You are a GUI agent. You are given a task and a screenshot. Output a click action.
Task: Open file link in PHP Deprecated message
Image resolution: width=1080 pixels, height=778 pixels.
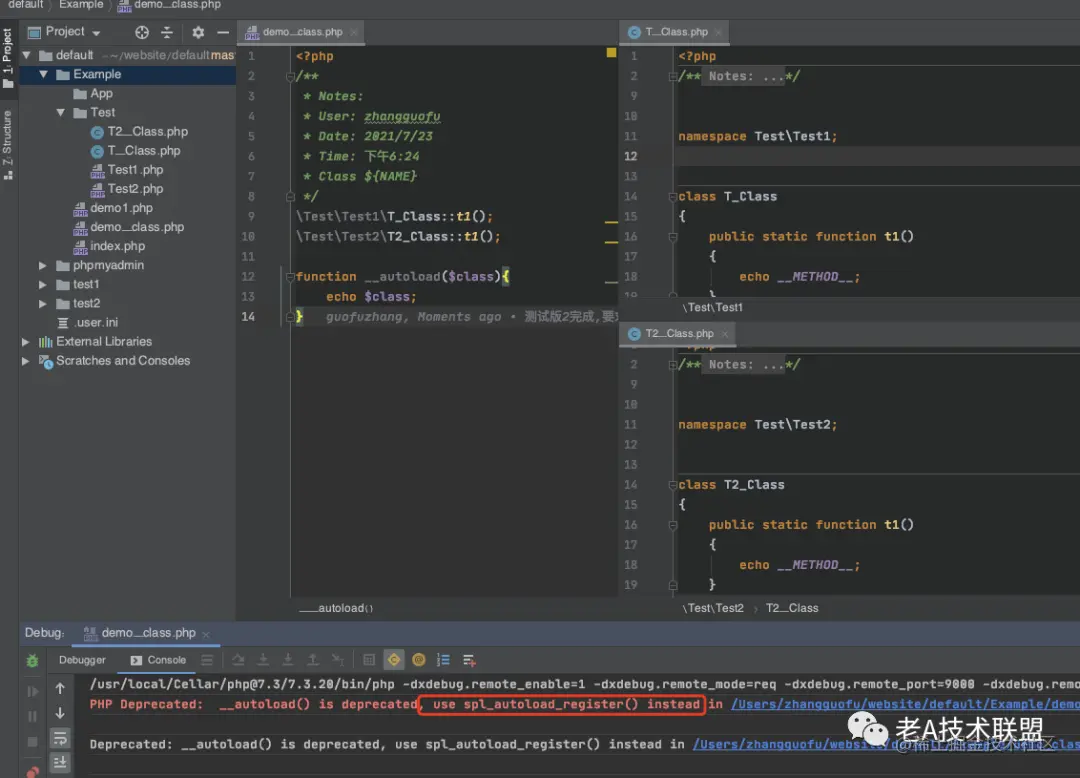(x=905, y=704)
